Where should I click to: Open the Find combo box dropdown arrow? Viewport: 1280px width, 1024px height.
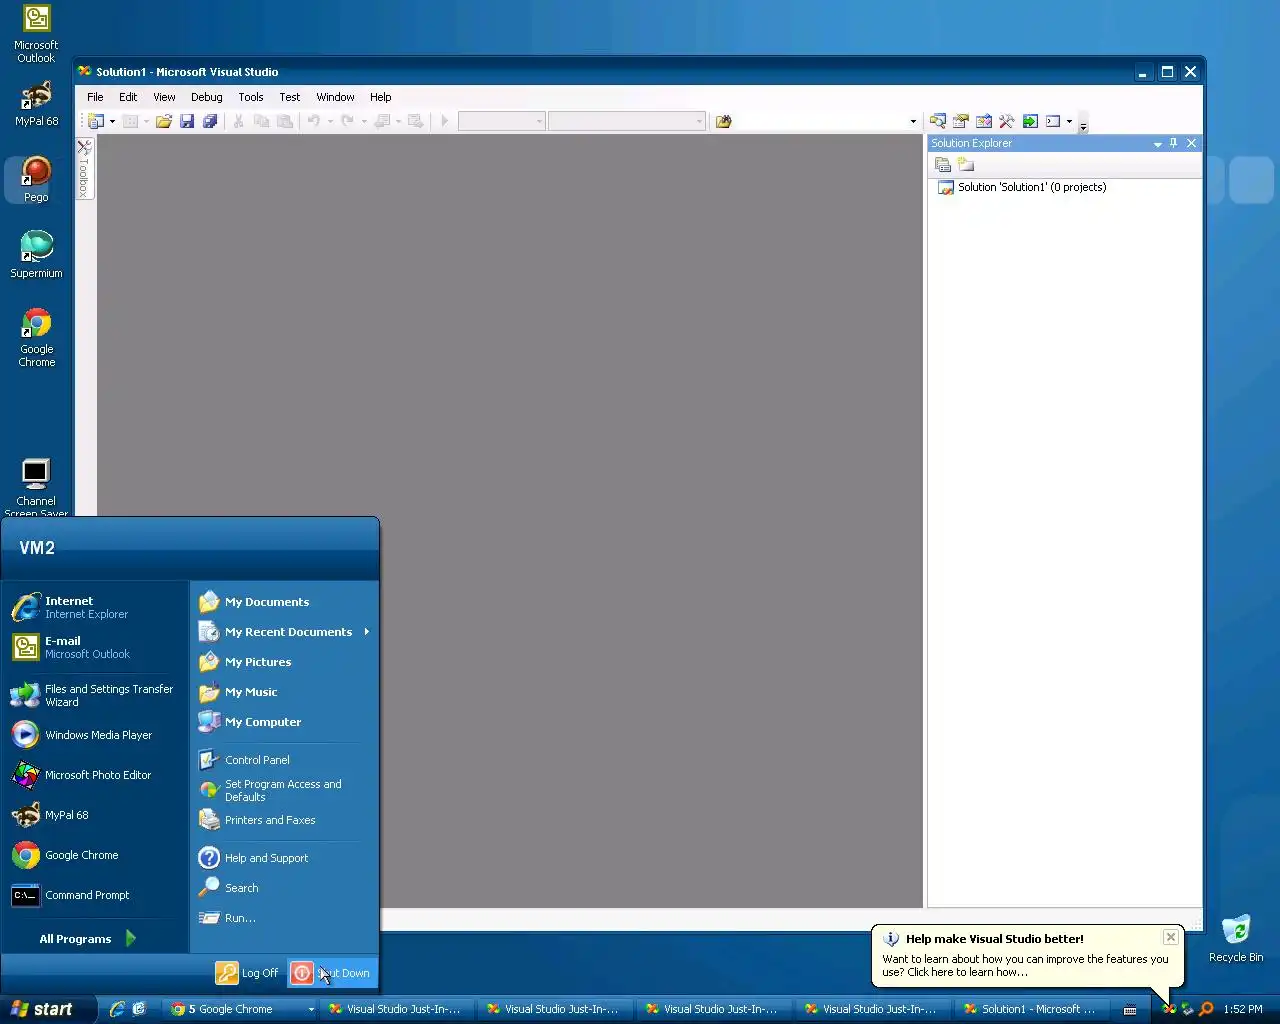pos(912,121)
